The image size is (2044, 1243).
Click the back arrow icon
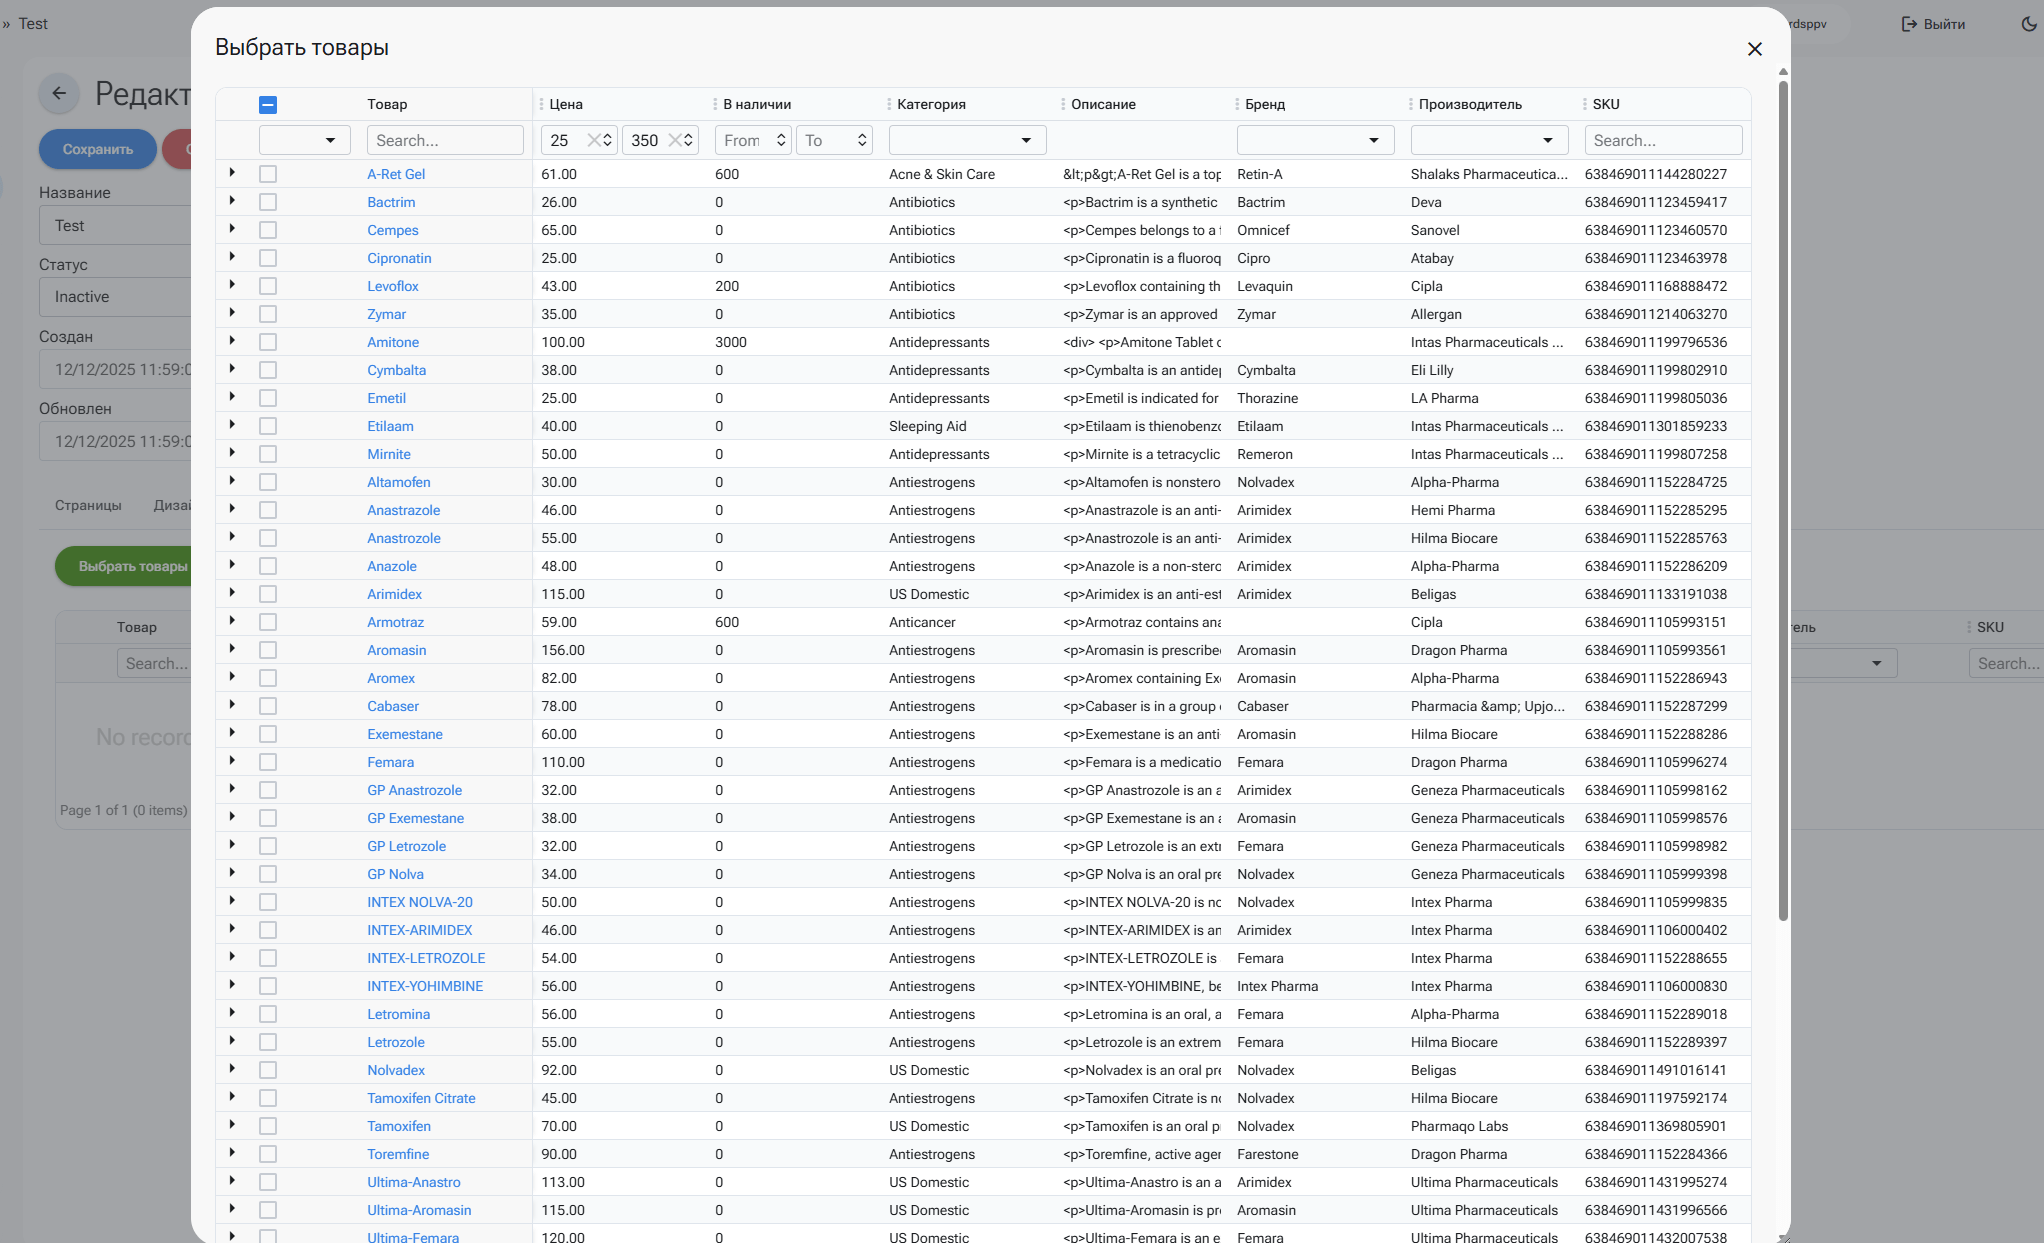pyautogui.click(x=59, y=93)
